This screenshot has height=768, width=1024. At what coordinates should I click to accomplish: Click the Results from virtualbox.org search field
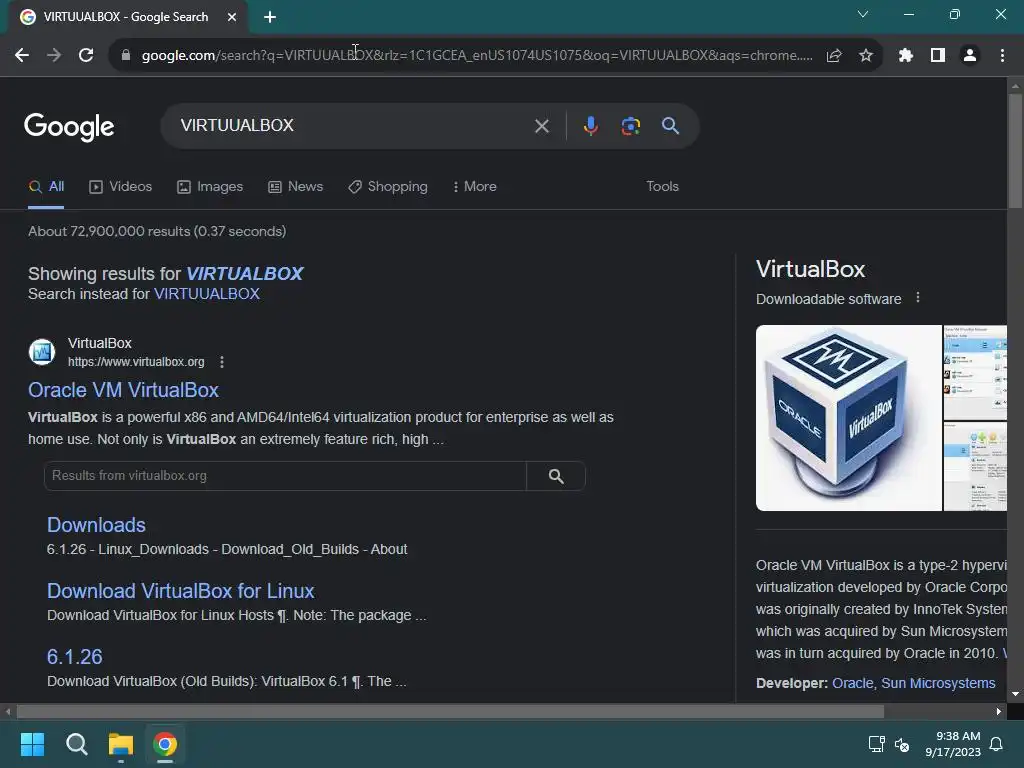pos(285,476)
